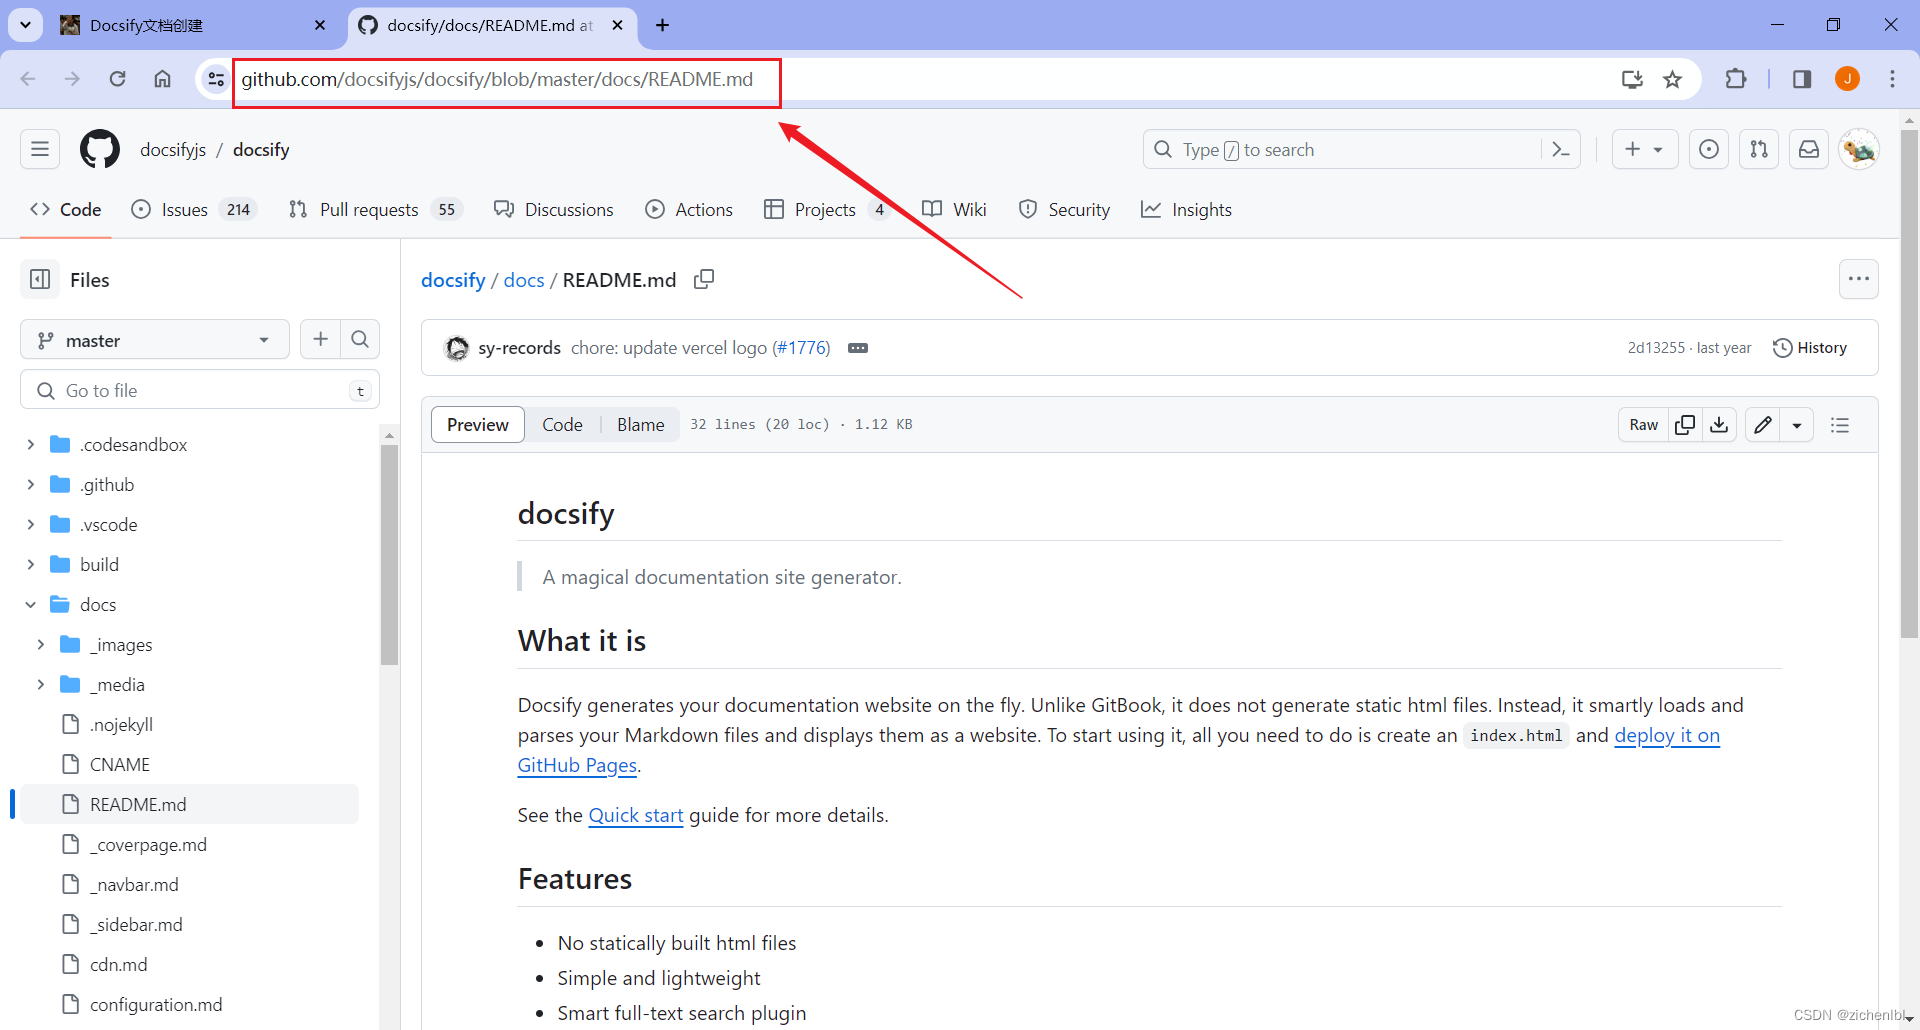1920x1030 pixels.
Task: Download the raw README.md file
Action: pyautogui.click(x=1719, y=425)
